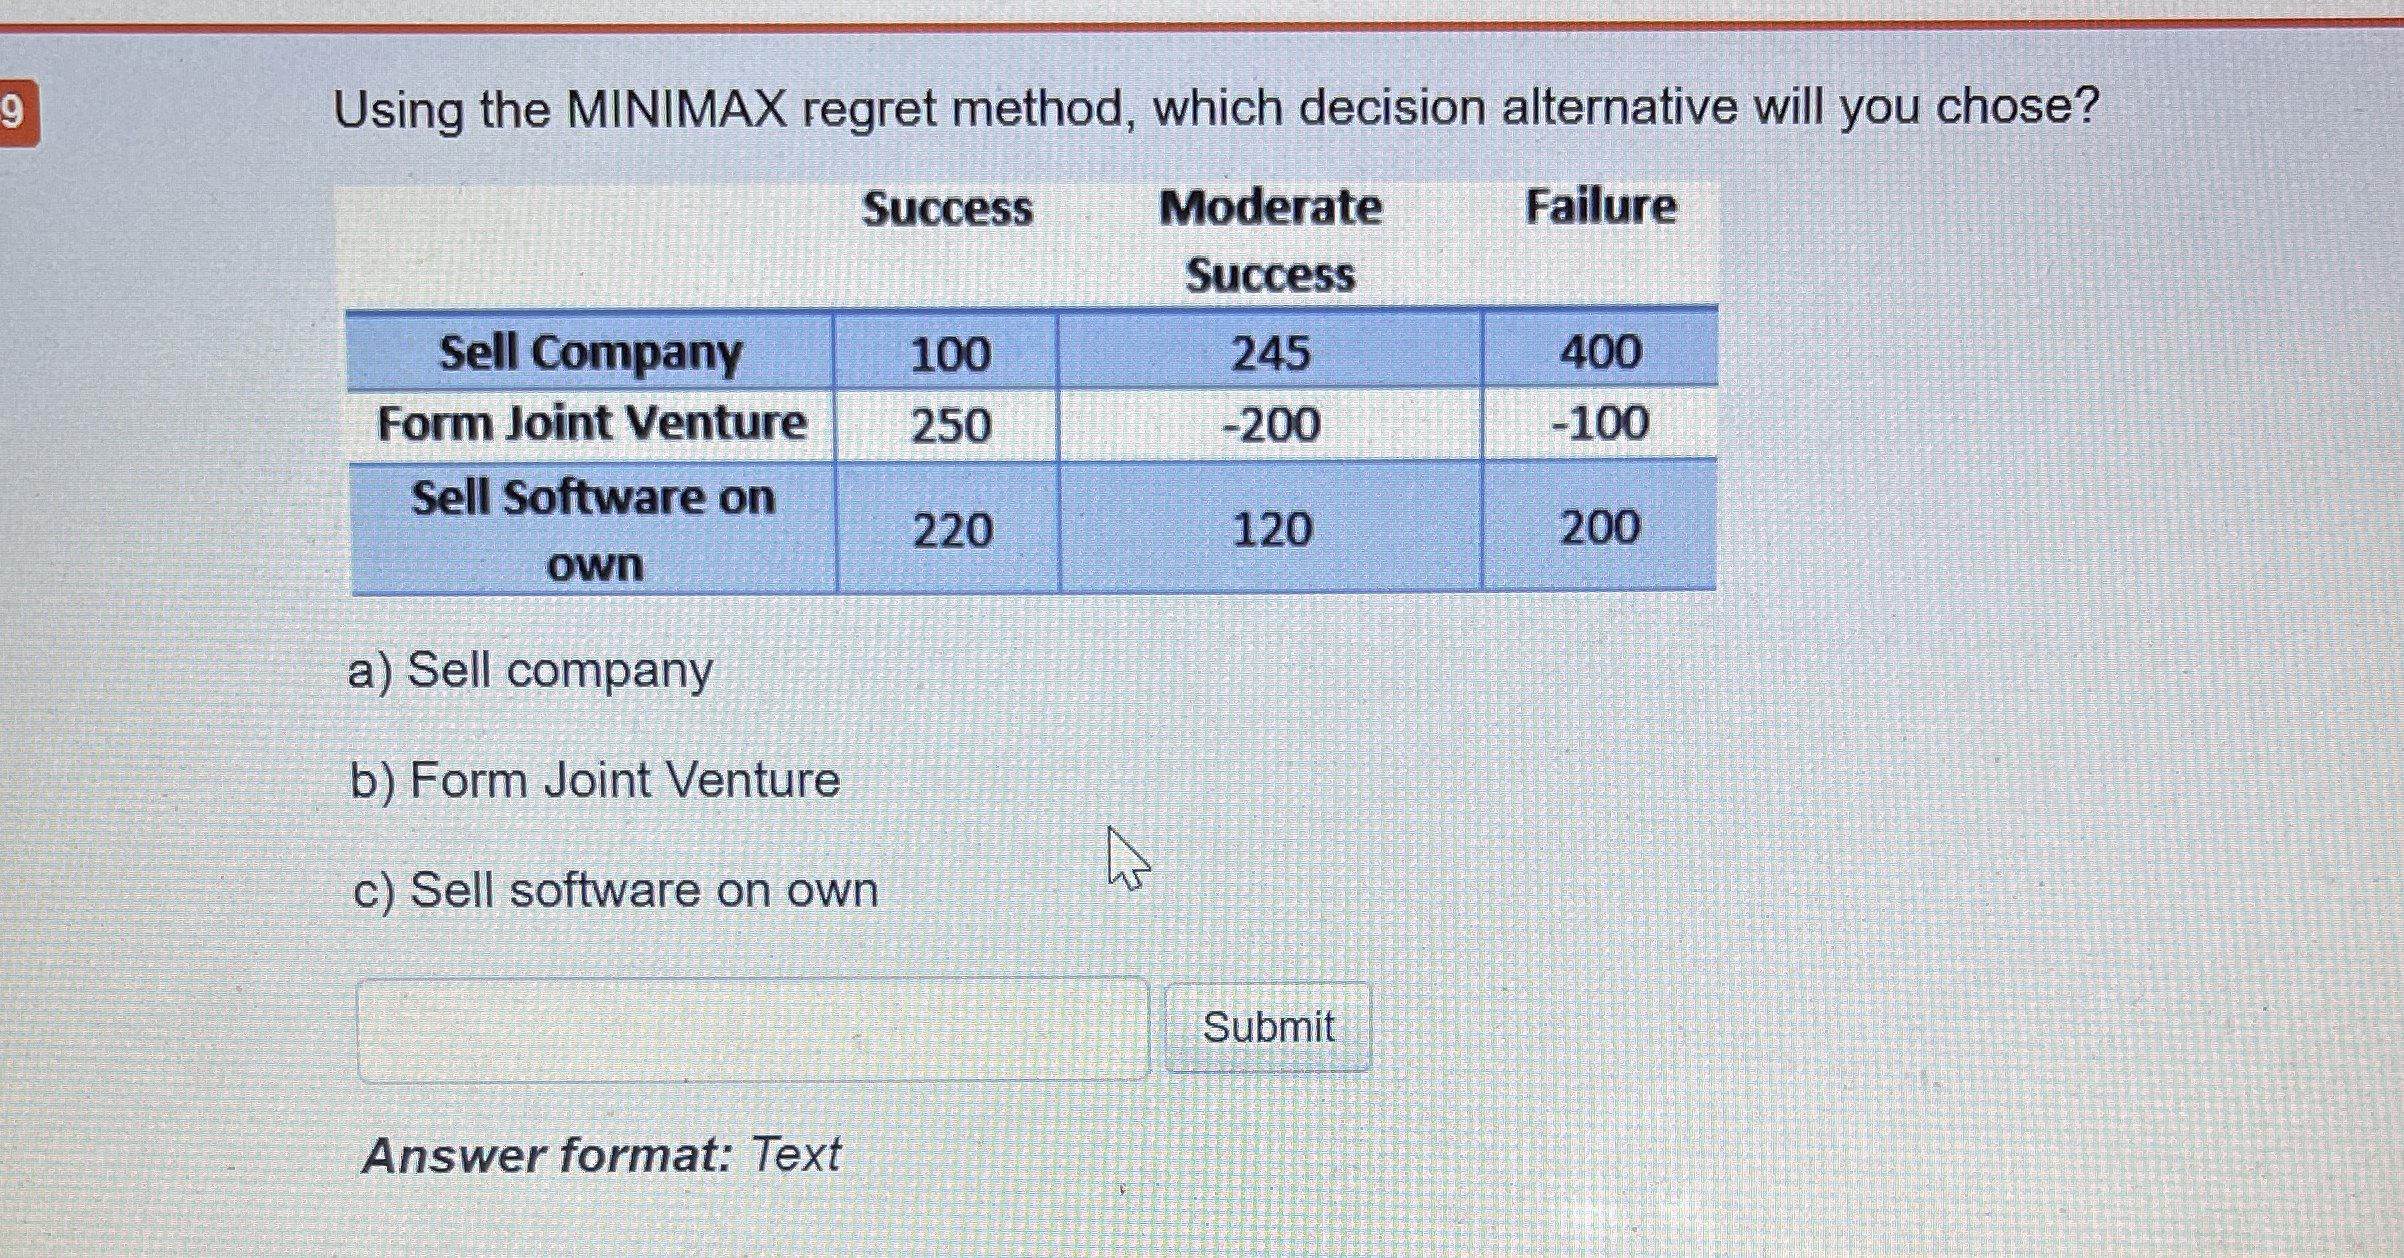Click the Success column header
2404x1258 pixels.
coord(946,209)
